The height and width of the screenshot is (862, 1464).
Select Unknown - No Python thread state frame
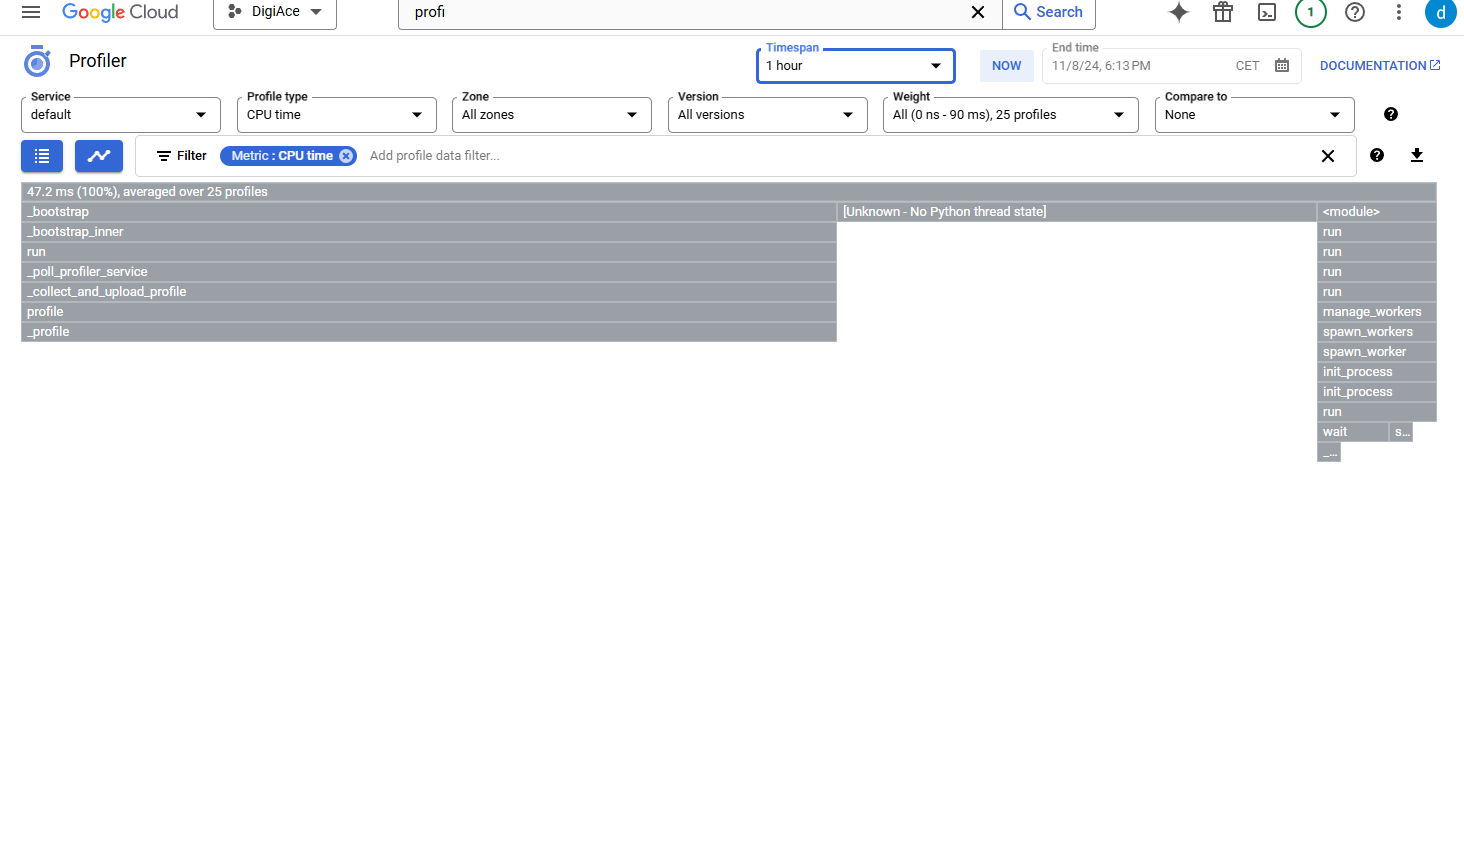pyautogui.click(x=1077, y=212)
